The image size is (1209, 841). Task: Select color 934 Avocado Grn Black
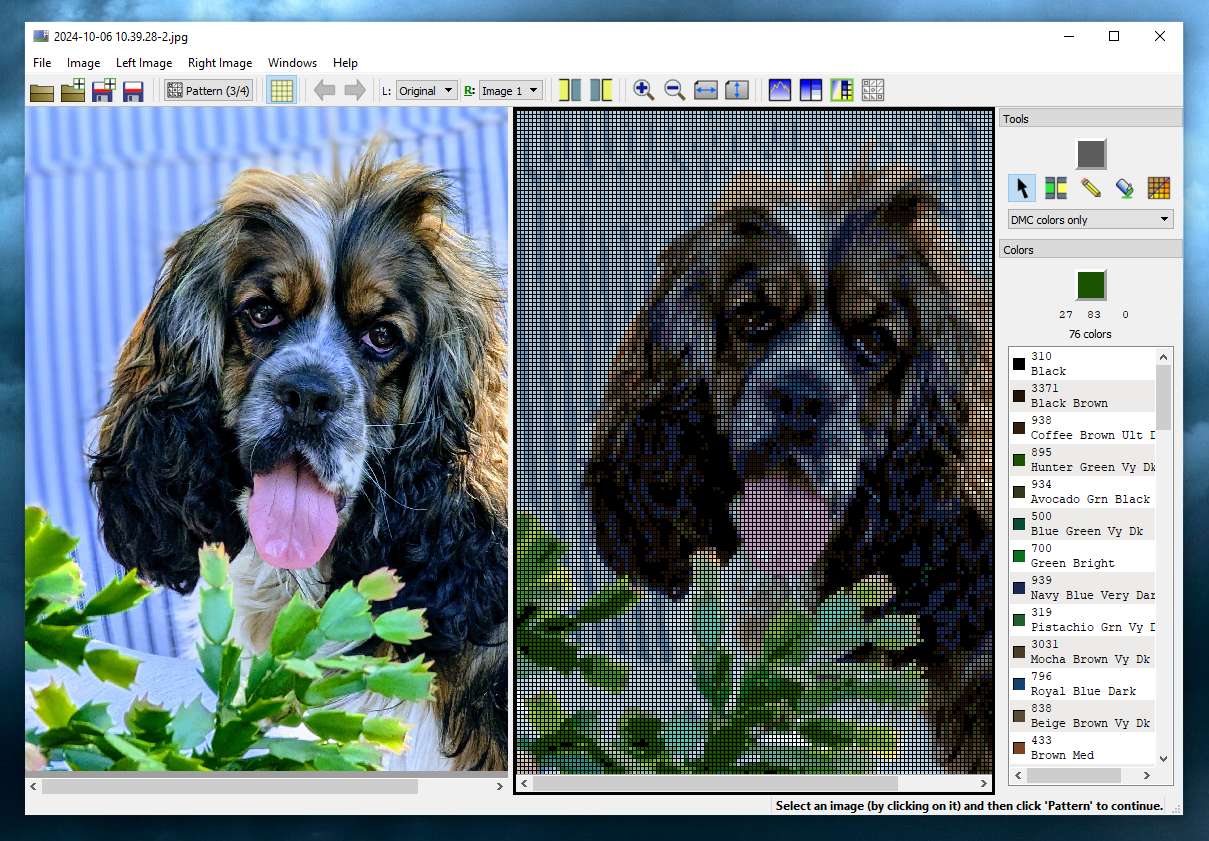point(1082,492)
